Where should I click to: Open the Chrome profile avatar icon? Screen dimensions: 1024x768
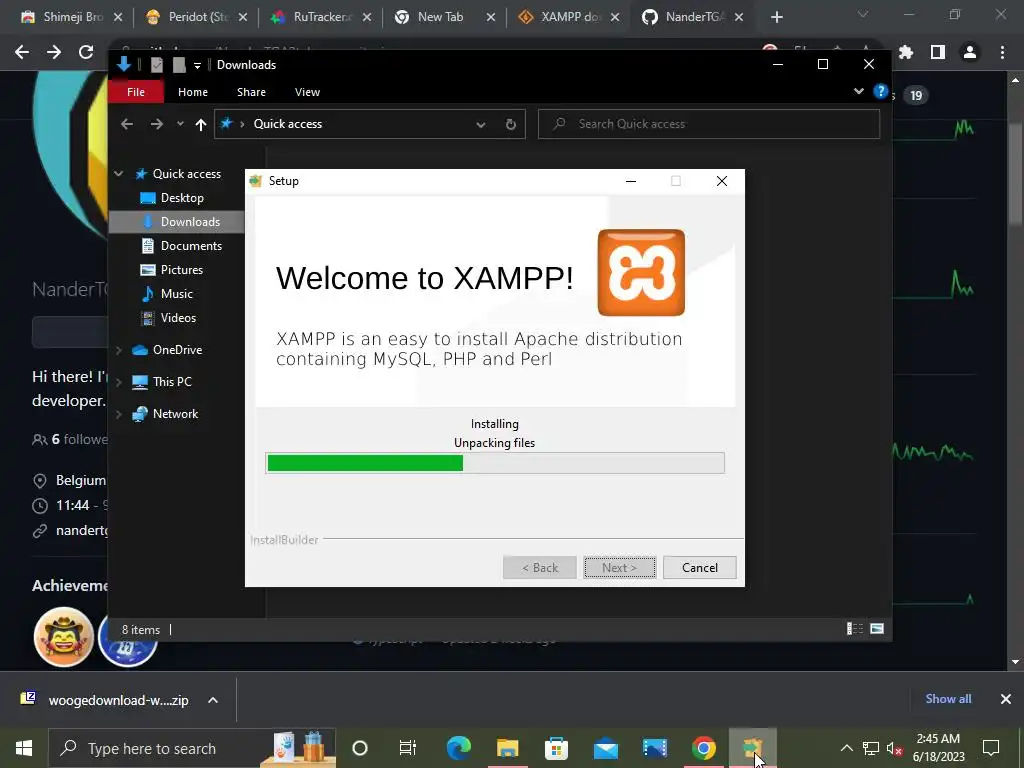pyautogui.click(x=970, y=52)
